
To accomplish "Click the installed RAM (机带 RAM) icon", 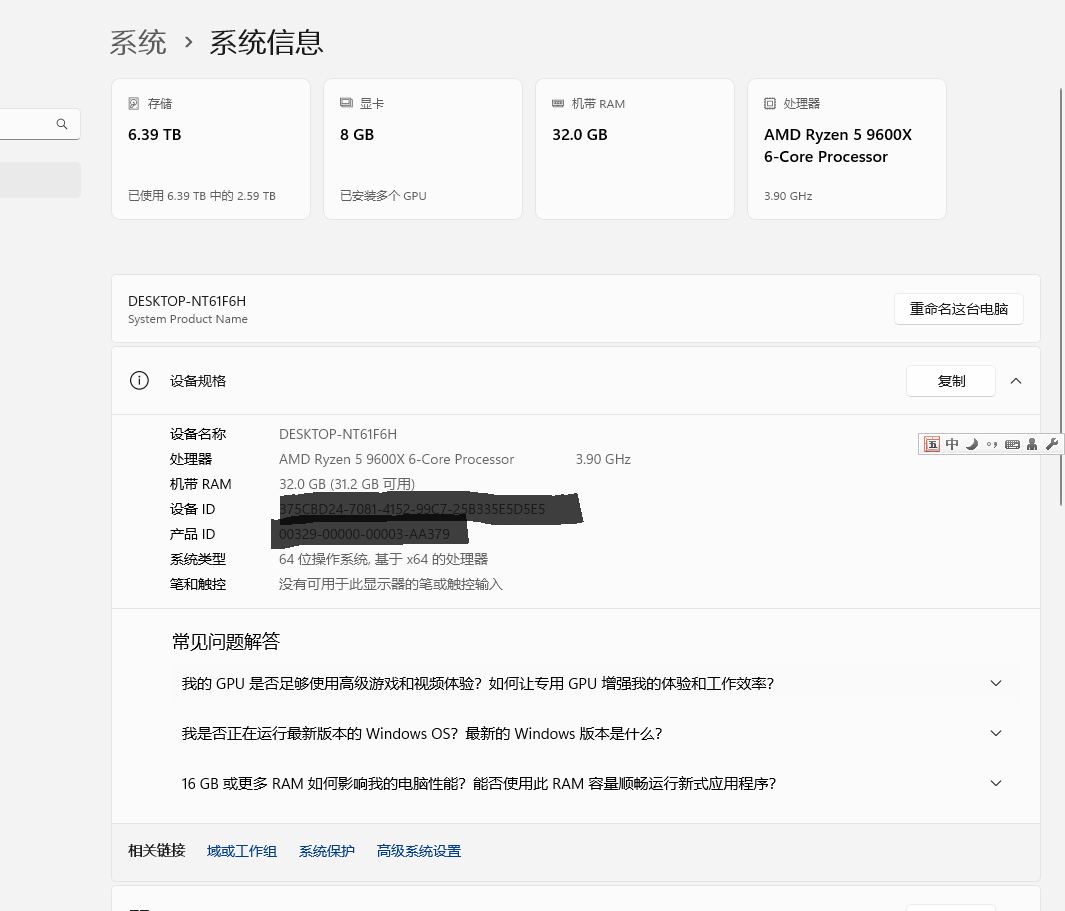I will (558, 103).
